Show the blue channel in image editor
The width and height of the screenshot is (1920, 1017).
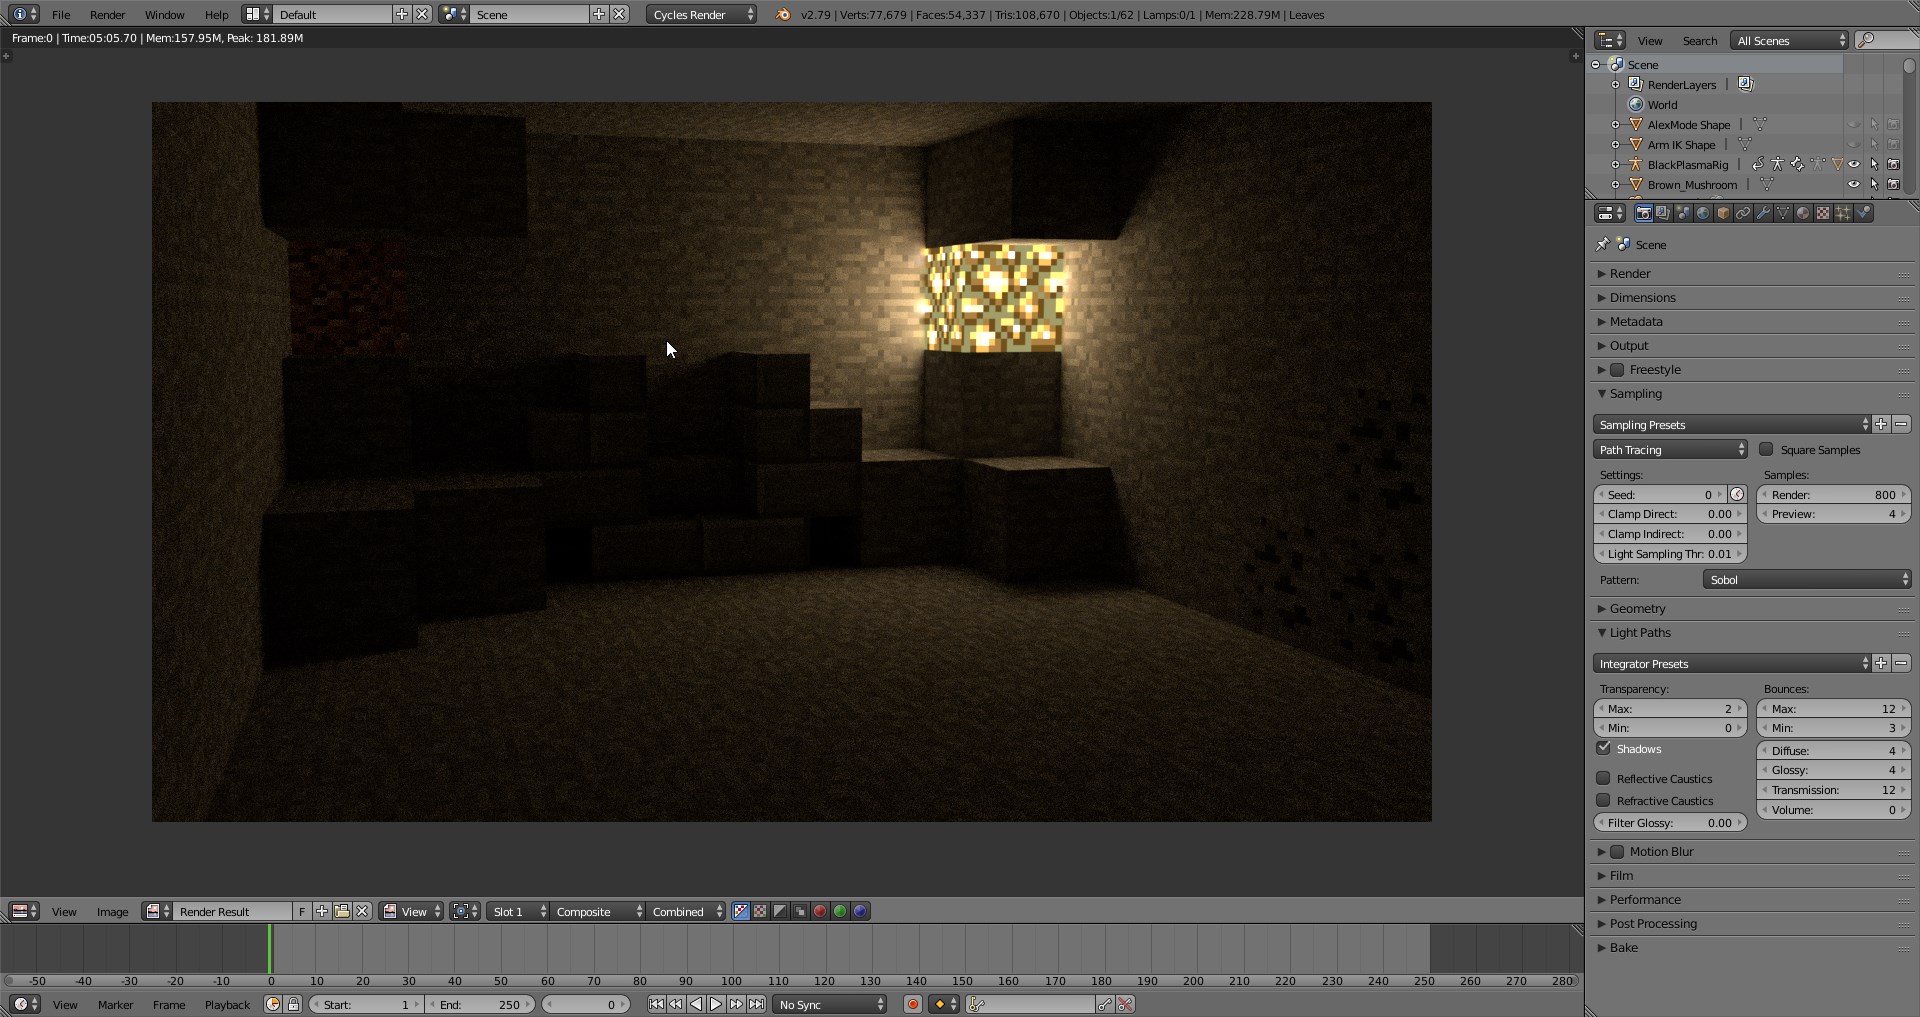[x=860, y=911]
